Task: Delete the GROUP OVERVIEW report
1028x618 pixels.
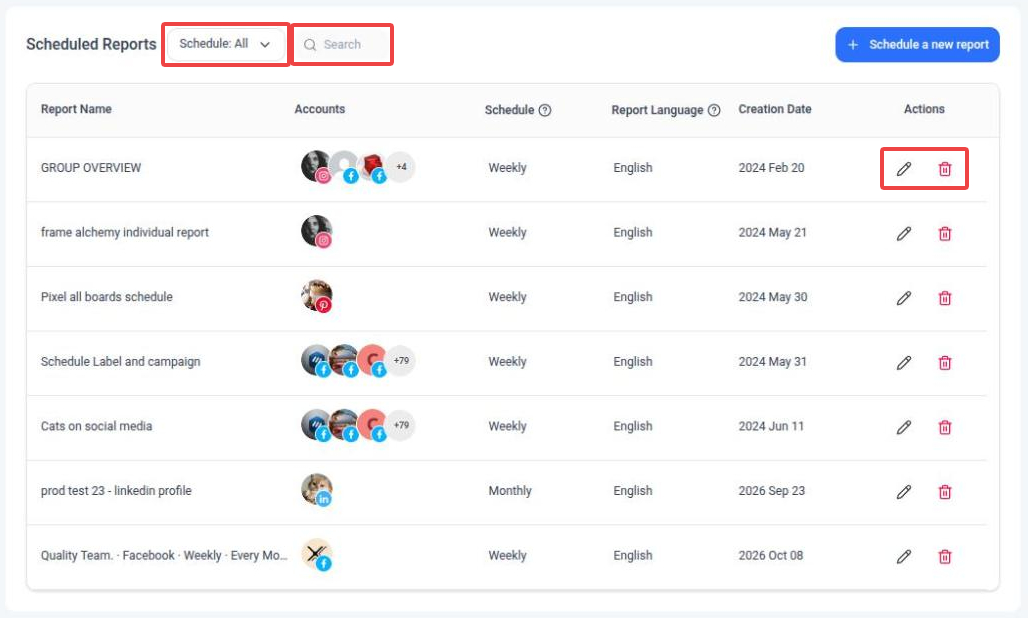Action: point(945,169)
